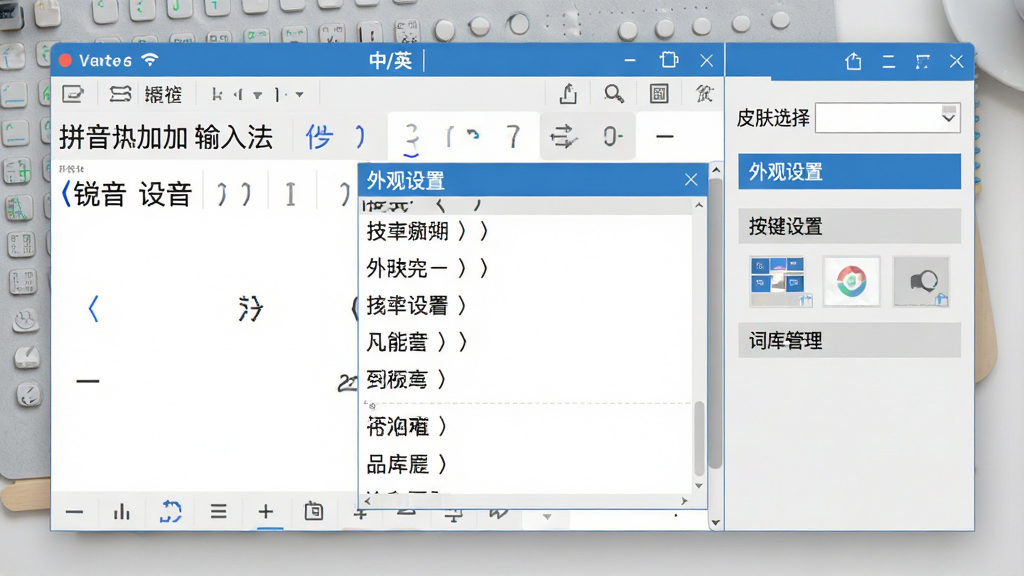Click the share upload icon in toolbar
This screenshot has height=576, width=1024.
point(568,94)
